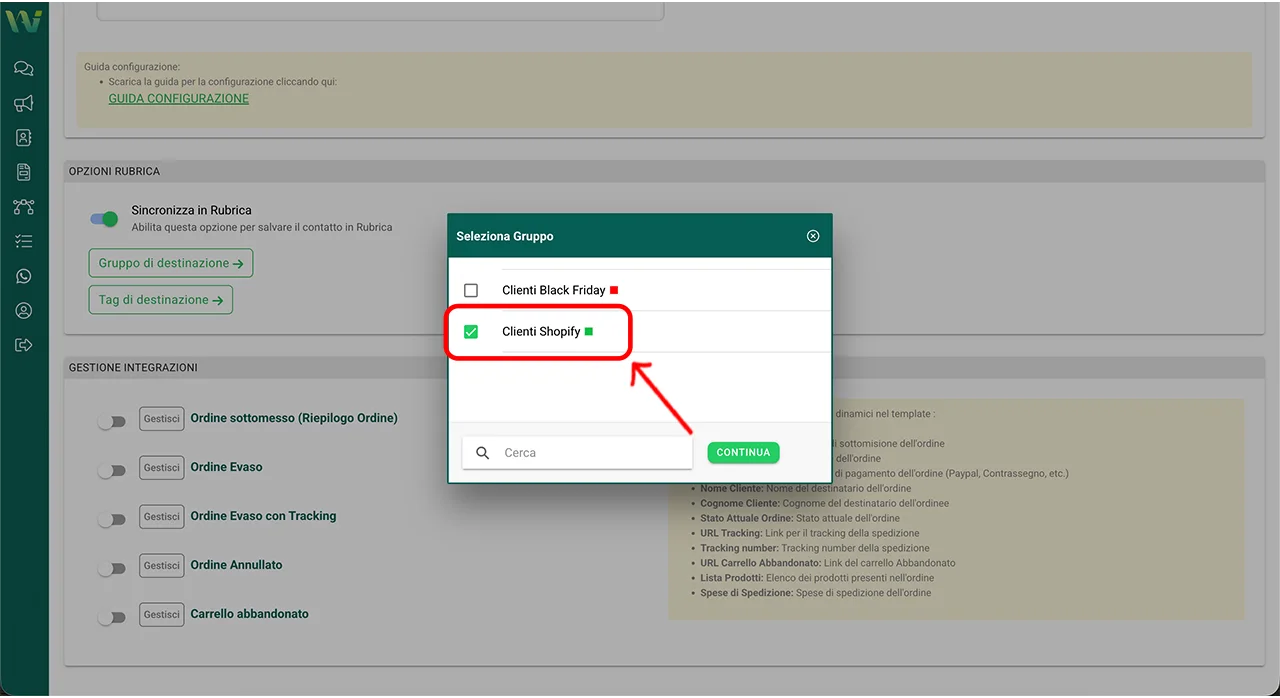Open the megaphone campaigns sidebar icon

[x=24, y=103]
